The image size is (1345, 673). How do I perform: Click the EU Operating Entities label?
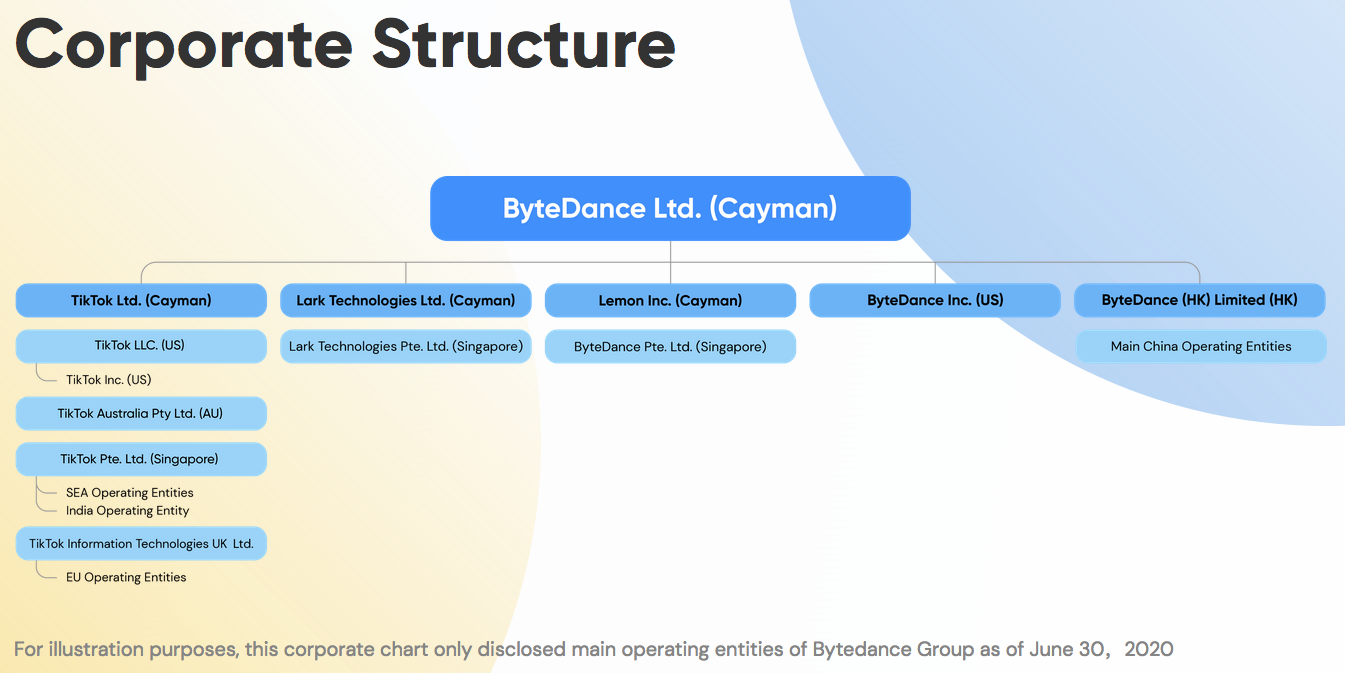coord(125,578)
